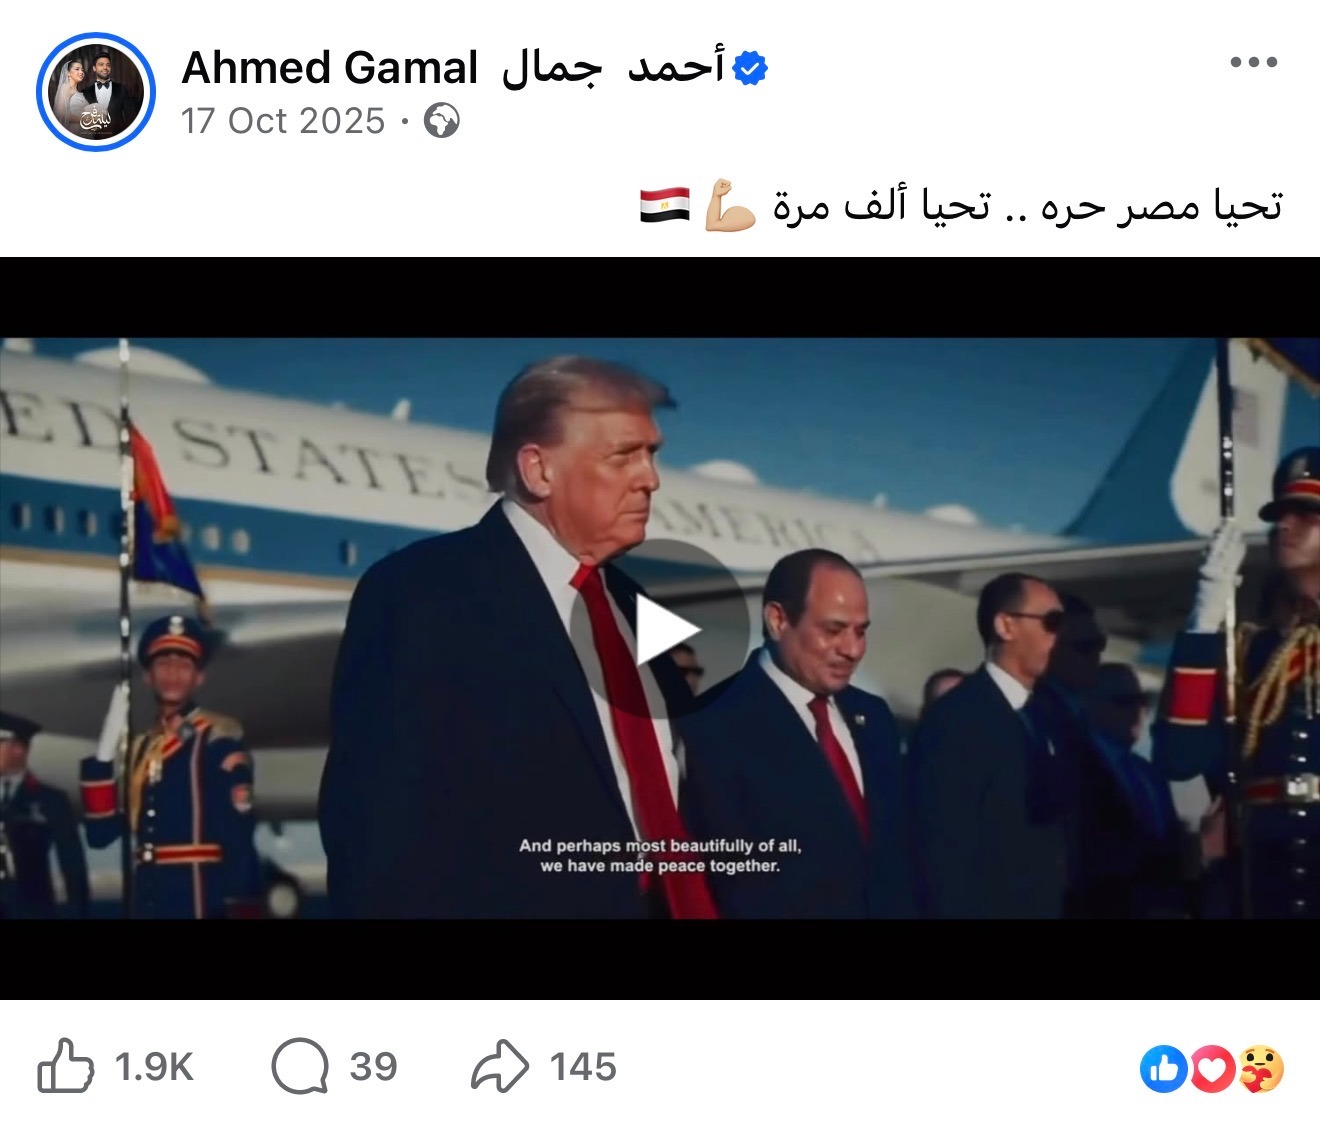Open the 1.9K likes count
Screen dimensions: 1320x1125
(153, 1067)
